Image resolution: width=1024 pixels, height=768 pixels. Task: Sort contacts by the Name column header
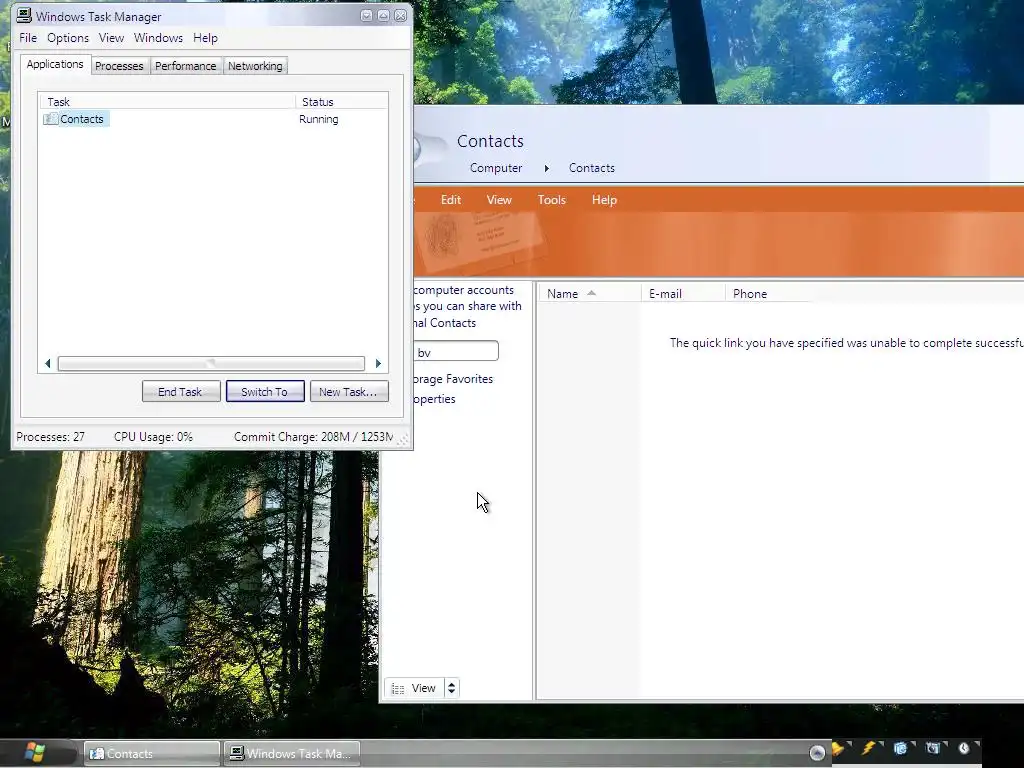point(590,294)
